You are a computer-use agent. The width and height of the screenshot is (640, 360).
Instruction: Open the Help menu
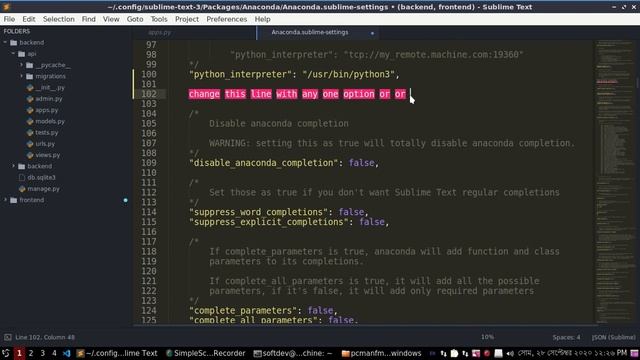(x=262, y=19)
